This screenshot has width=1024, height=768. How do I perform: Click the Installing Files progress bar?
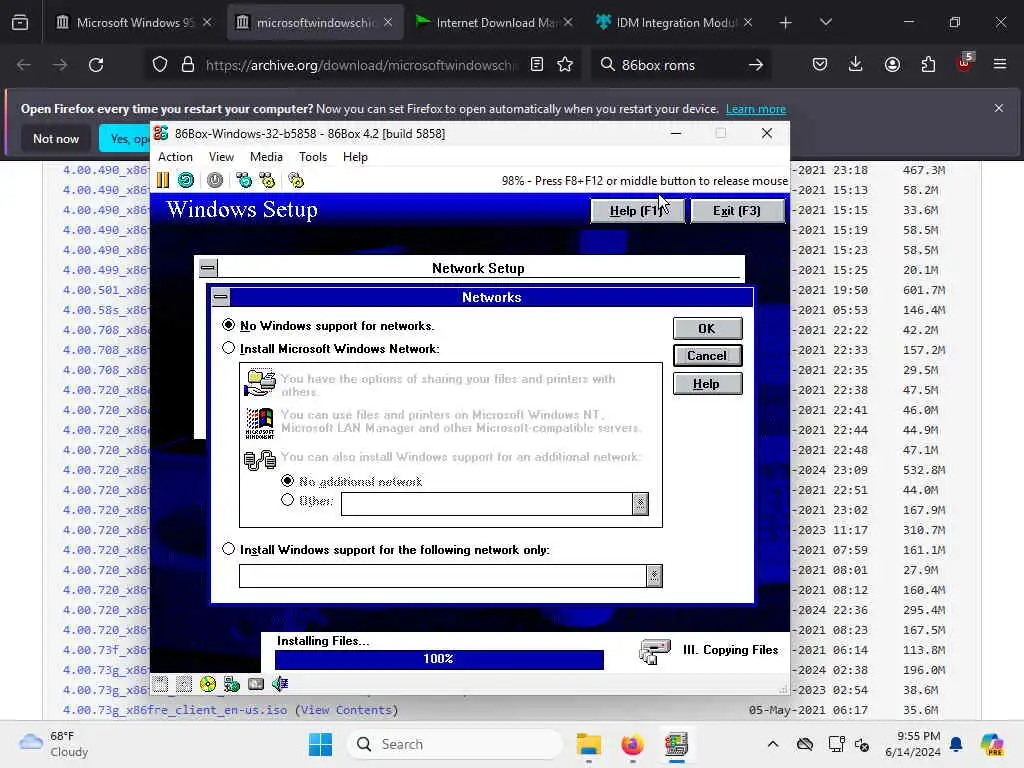439,659
